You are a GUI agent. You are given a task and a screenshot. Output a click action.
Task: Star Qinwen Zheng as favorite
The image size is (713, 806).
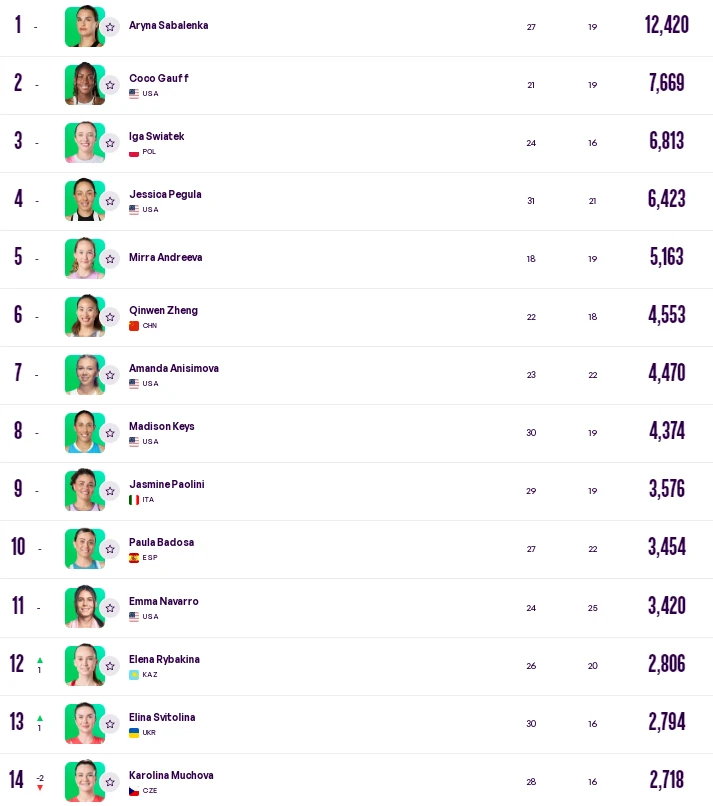point(110,317)
